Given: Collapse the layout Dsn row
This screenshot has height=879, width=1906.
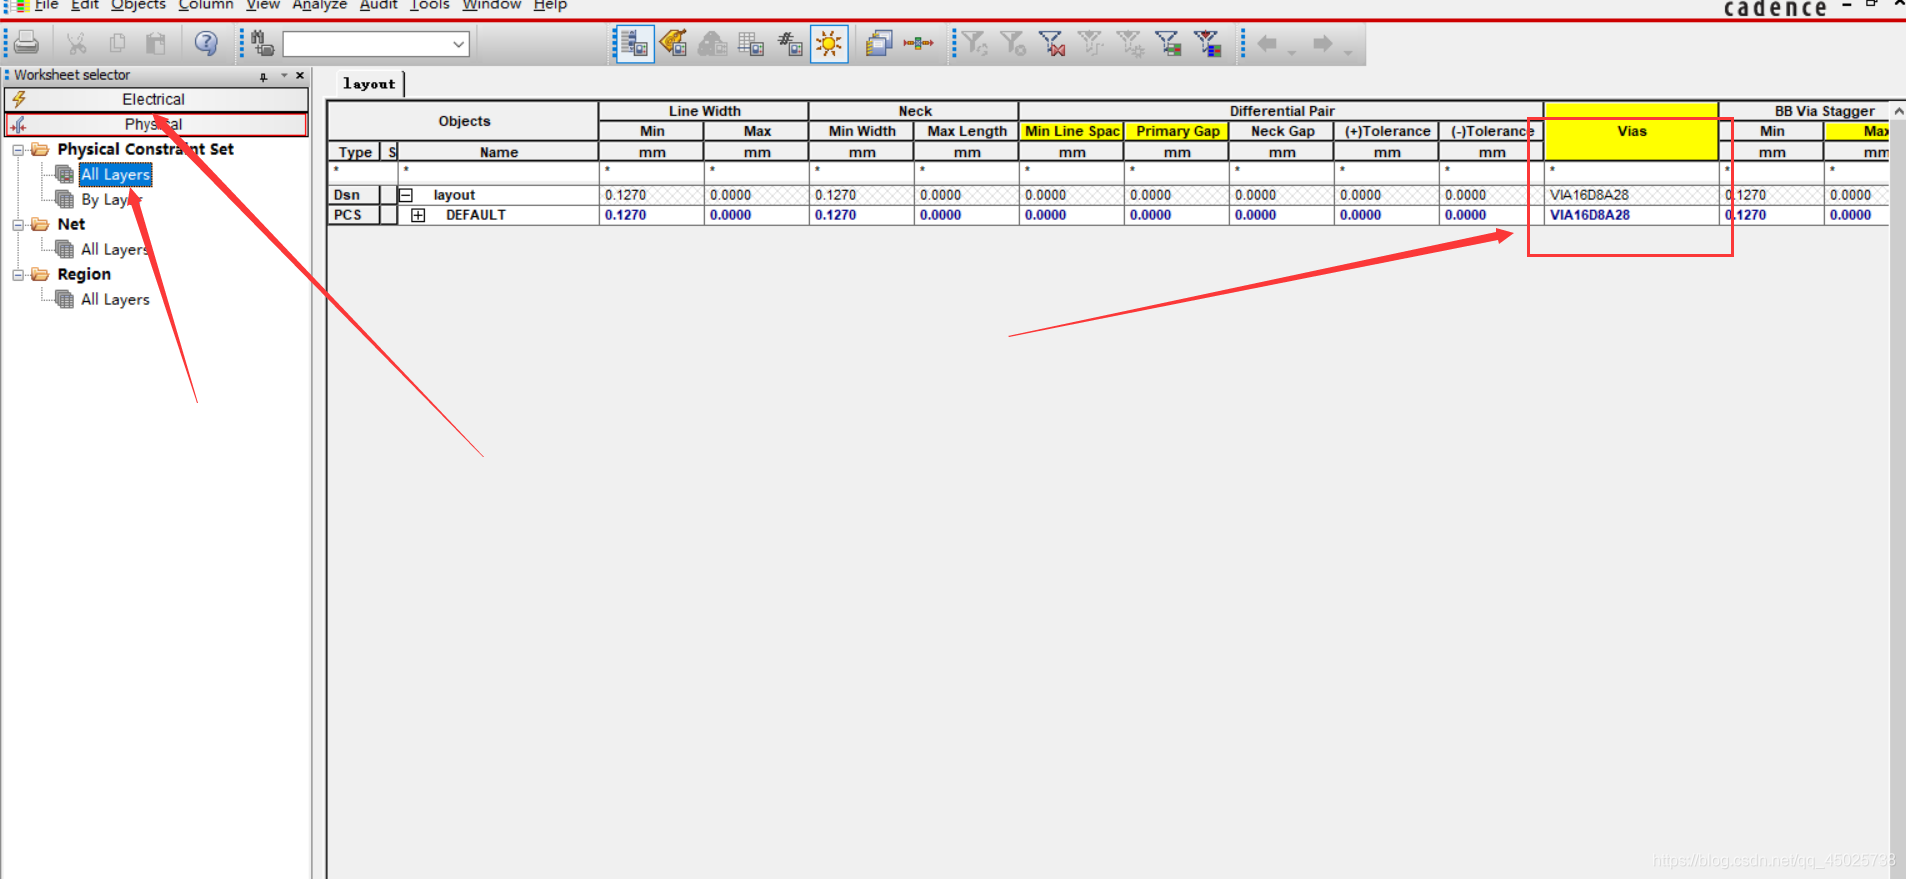Looking at the screenshot, I should pyautogui.click(x=406, y=195).
